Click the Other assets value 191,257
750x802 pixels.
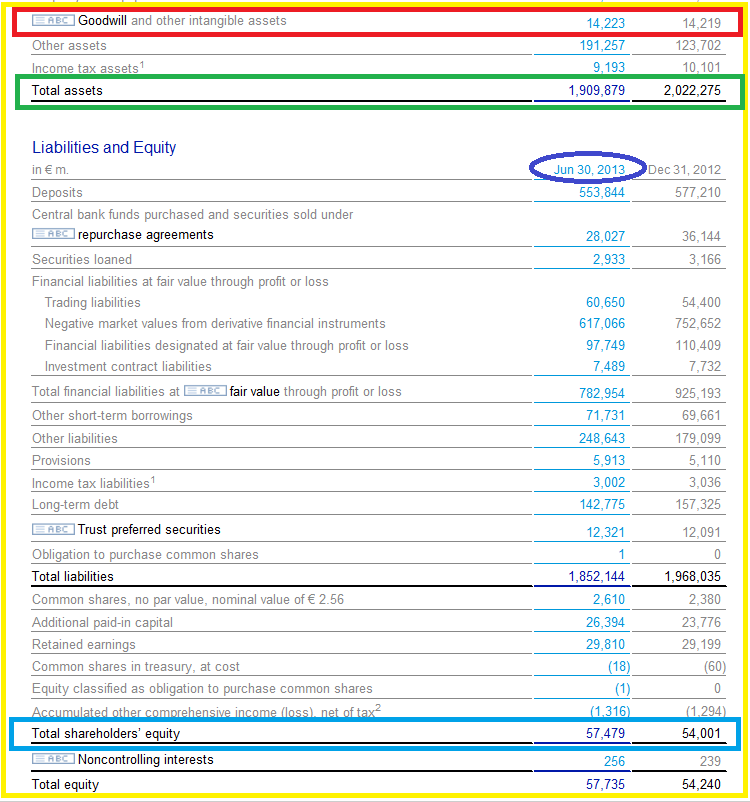click(x=602, y=46)
